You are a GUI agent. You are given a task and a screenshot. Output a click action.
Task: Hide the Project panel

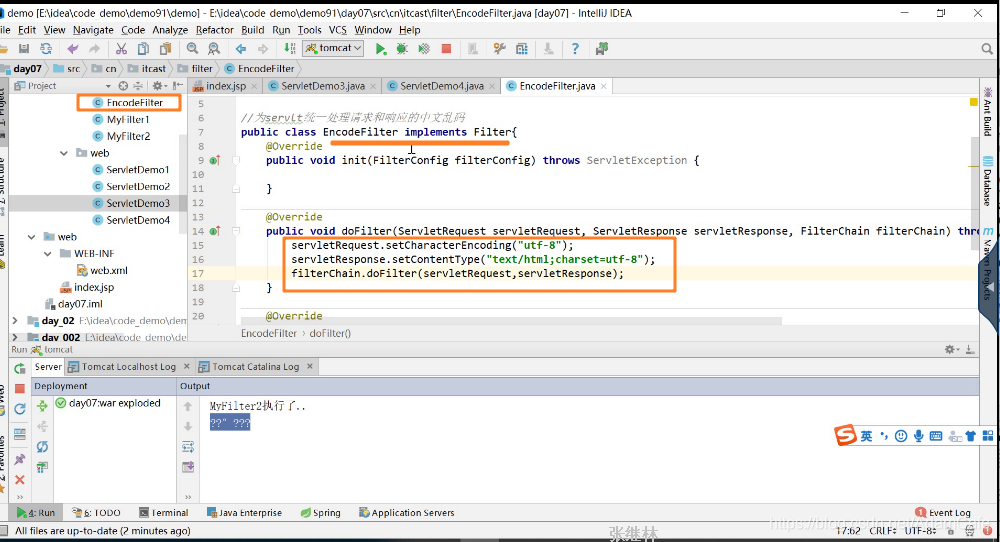tap(178, 85)
